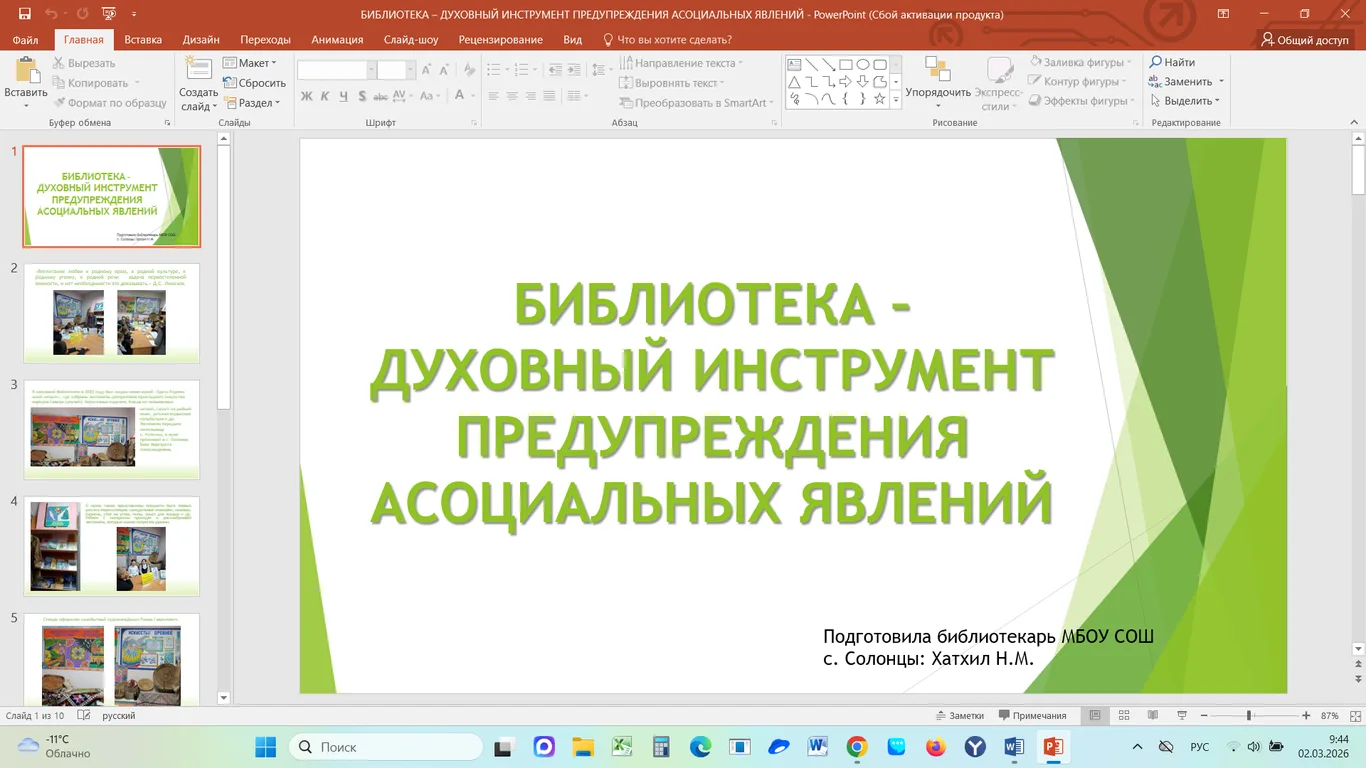
Task: Click the increase font size icon
Action: (x=427, y=69)
